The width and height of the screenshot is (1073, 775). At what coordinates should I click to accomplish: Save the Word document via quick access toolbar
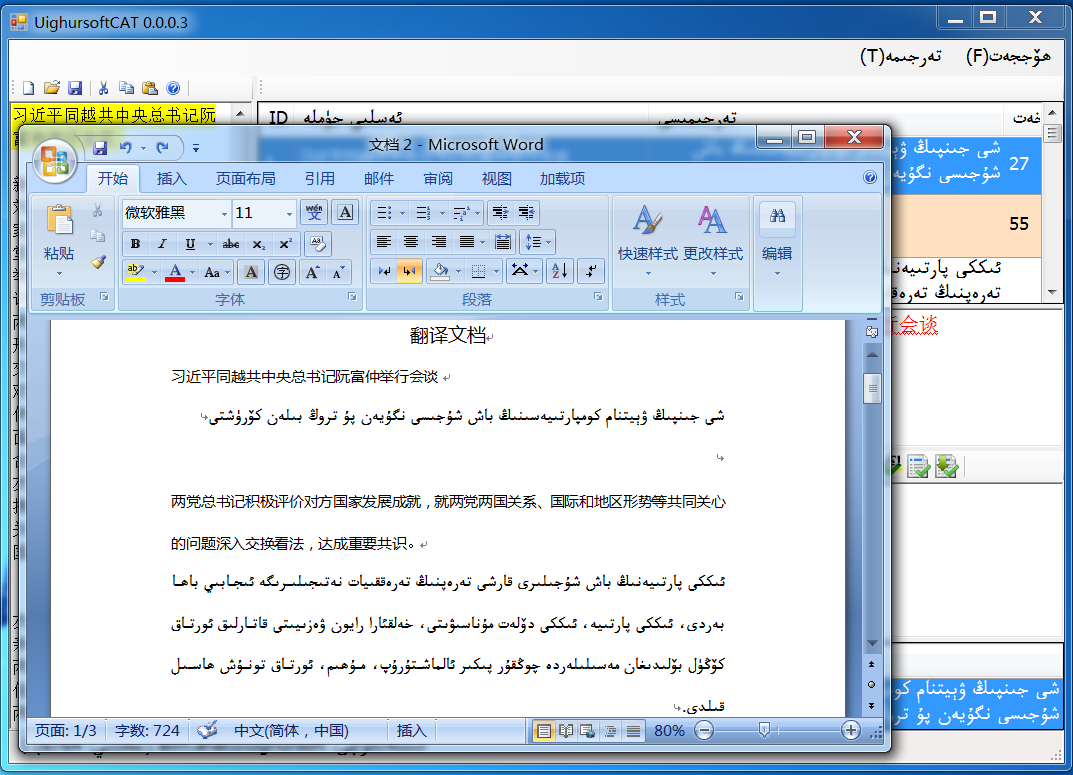(100, 148)
